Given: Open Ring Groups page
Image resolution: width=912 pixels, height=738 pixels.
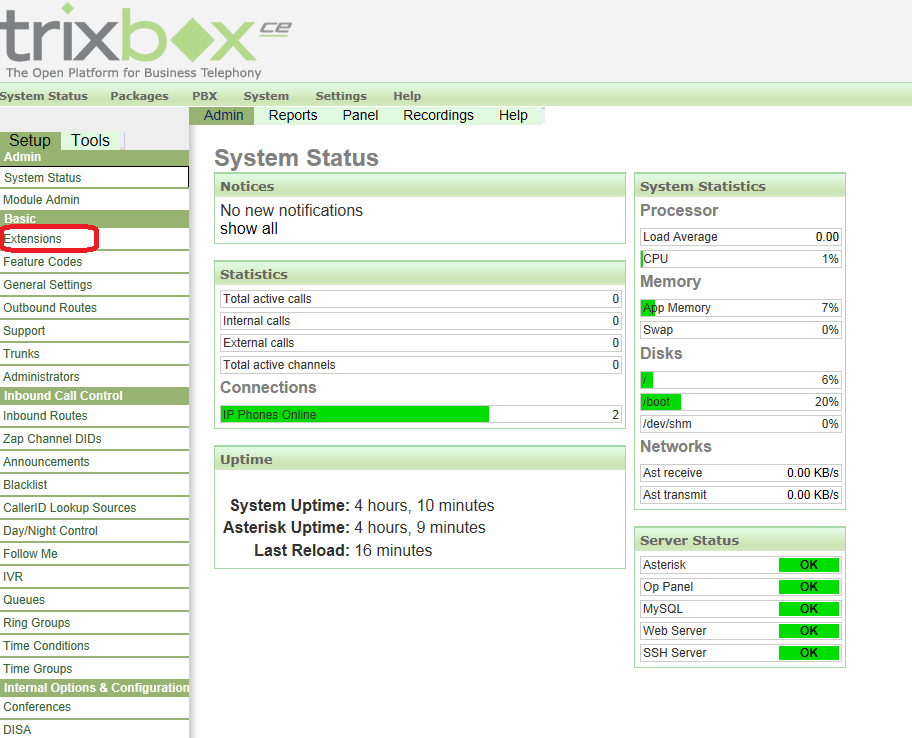Looking at the screenshot, I should 37,623.
